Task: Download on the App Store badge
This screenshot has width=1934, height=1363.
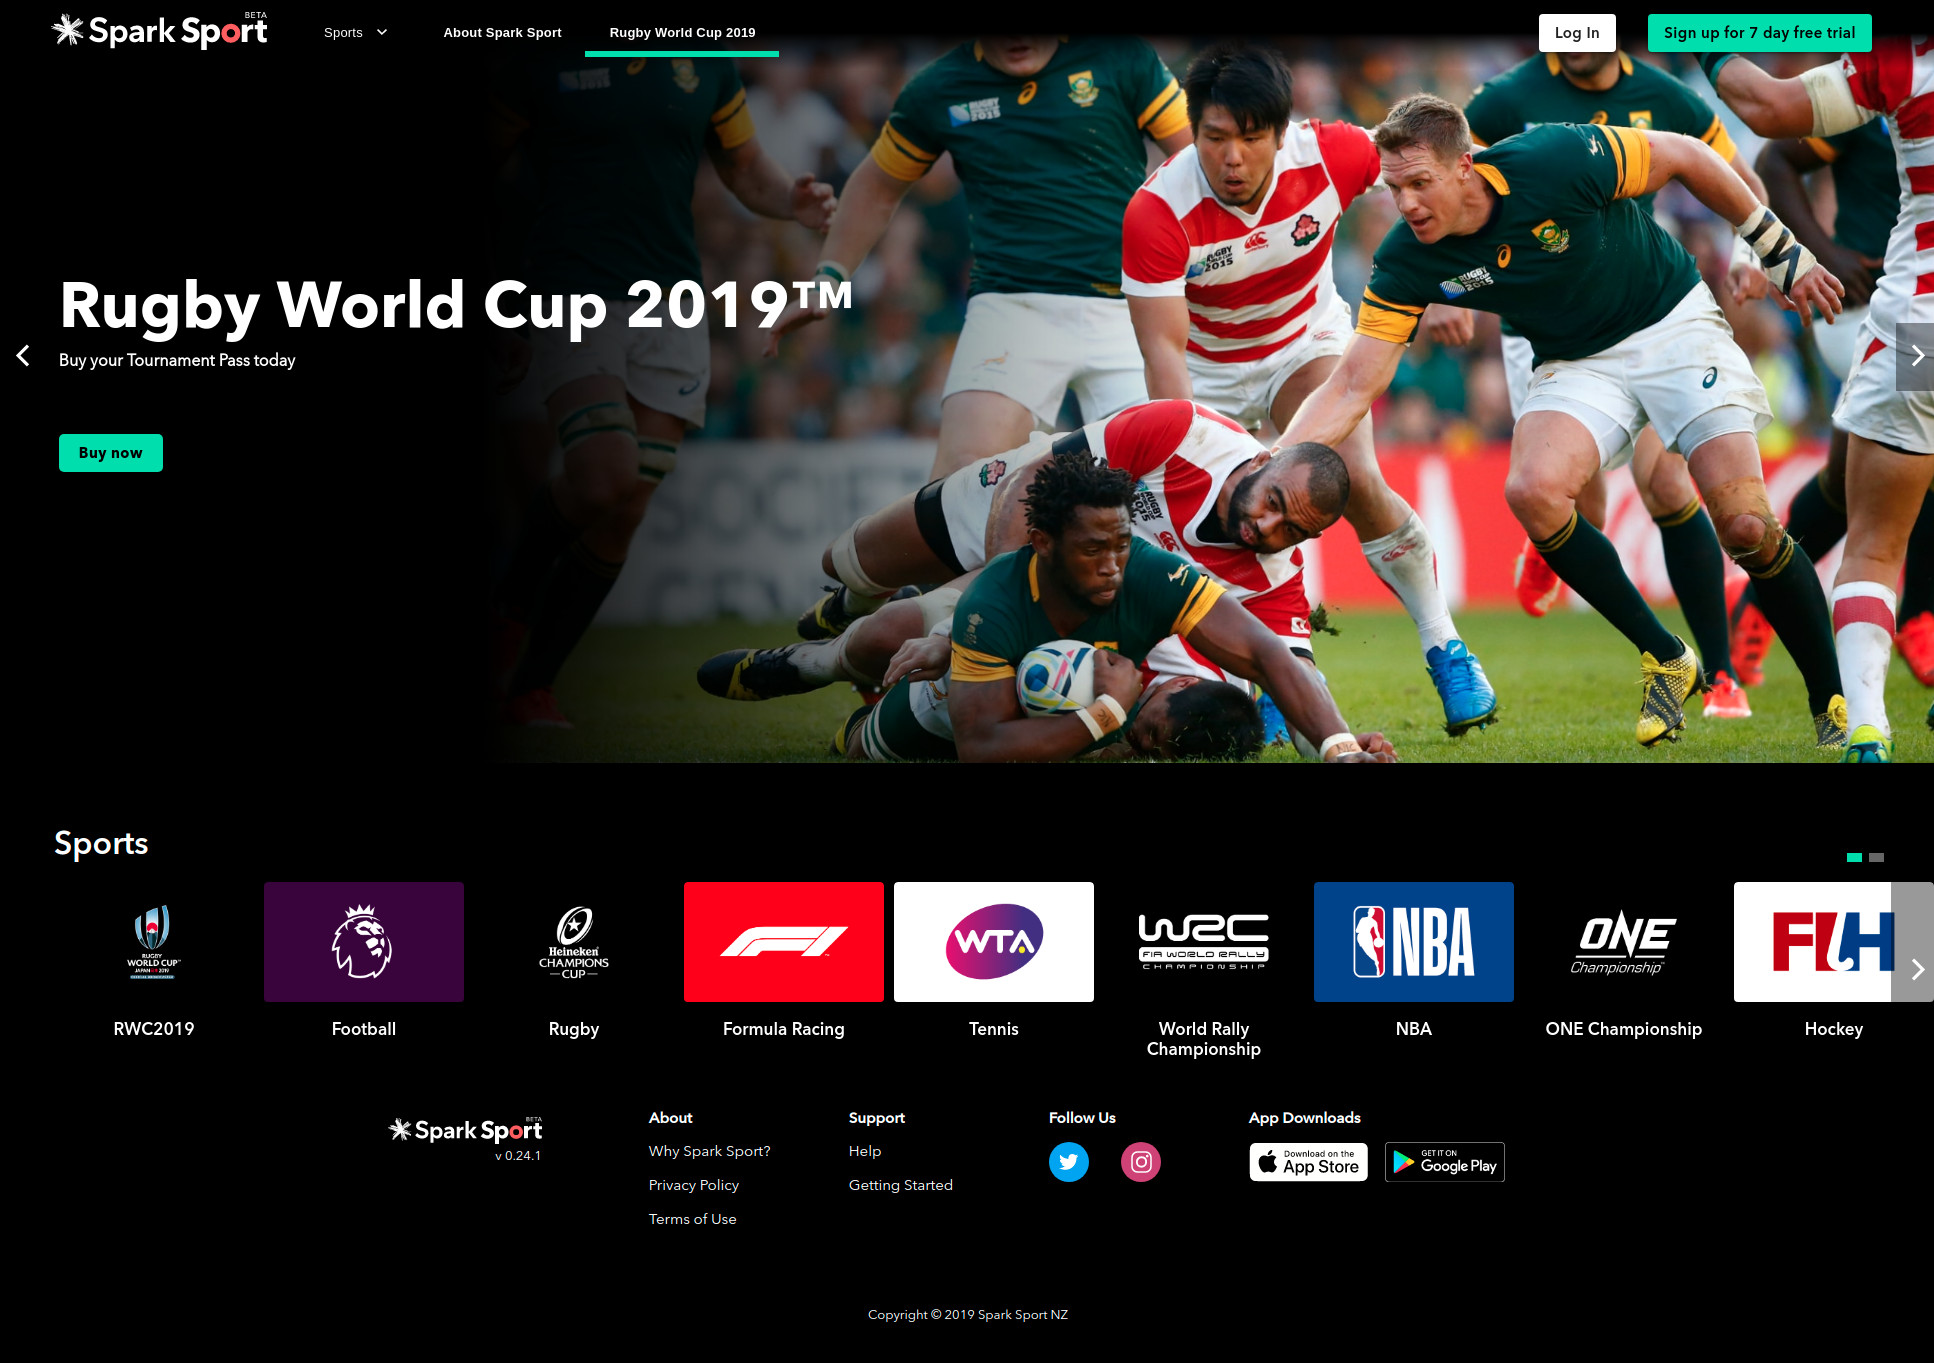Action: pyautogui.click(x=1309, y=1162)
